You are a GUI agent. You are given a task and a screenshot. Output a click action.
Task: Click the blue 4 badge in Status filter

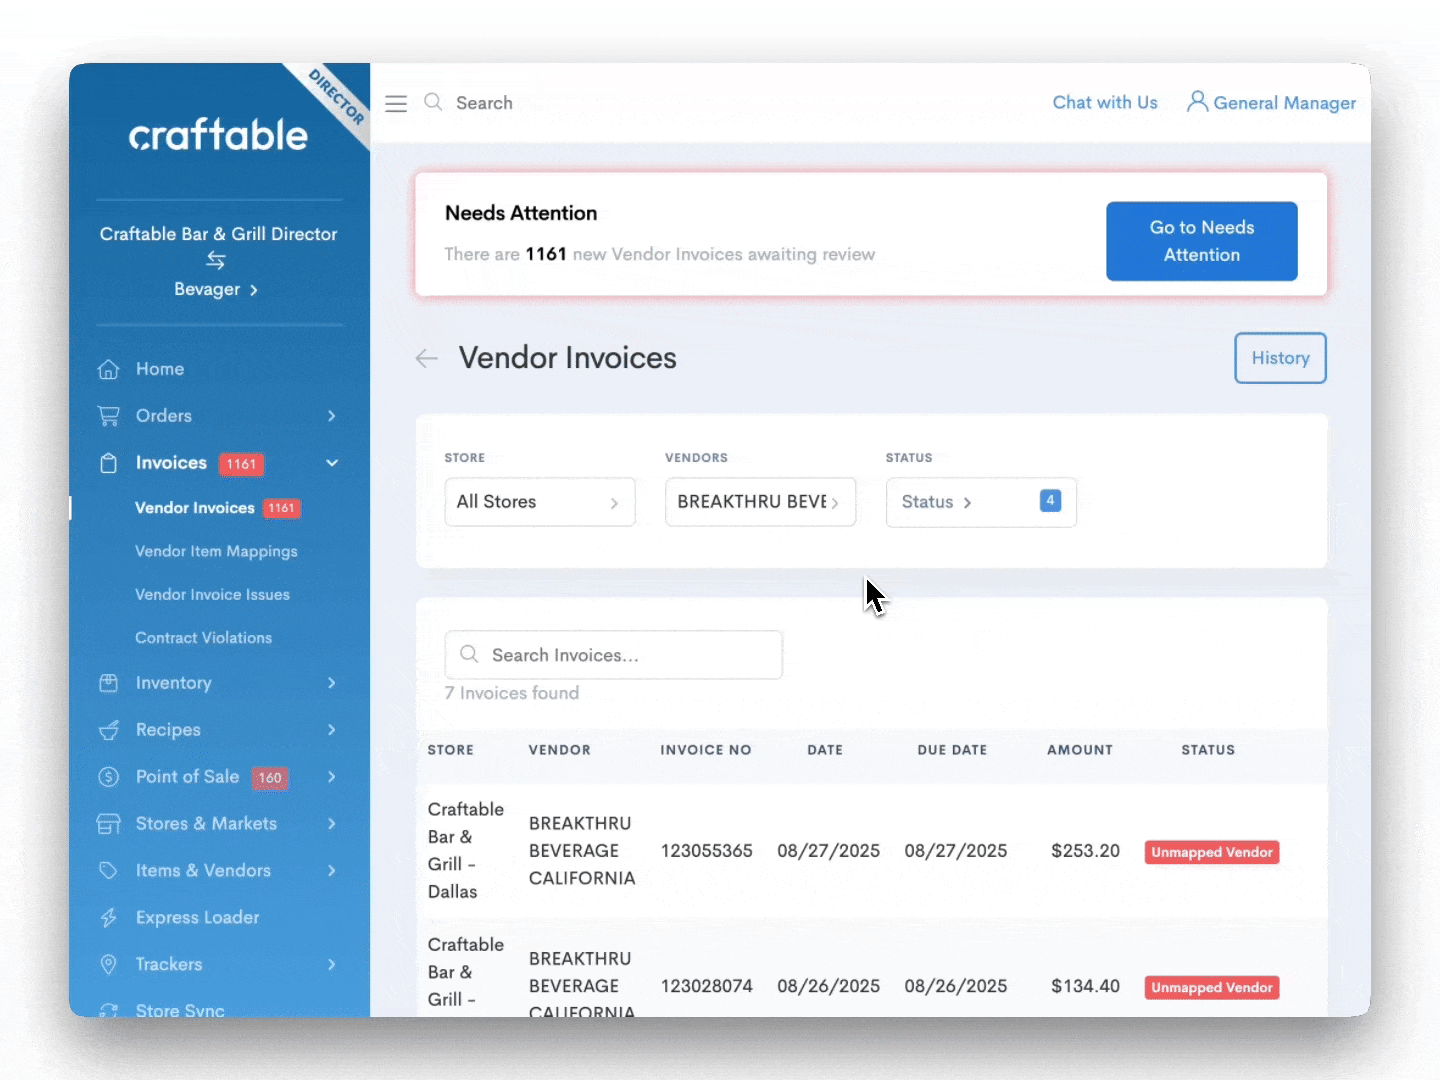click(x=1050, y=501)
